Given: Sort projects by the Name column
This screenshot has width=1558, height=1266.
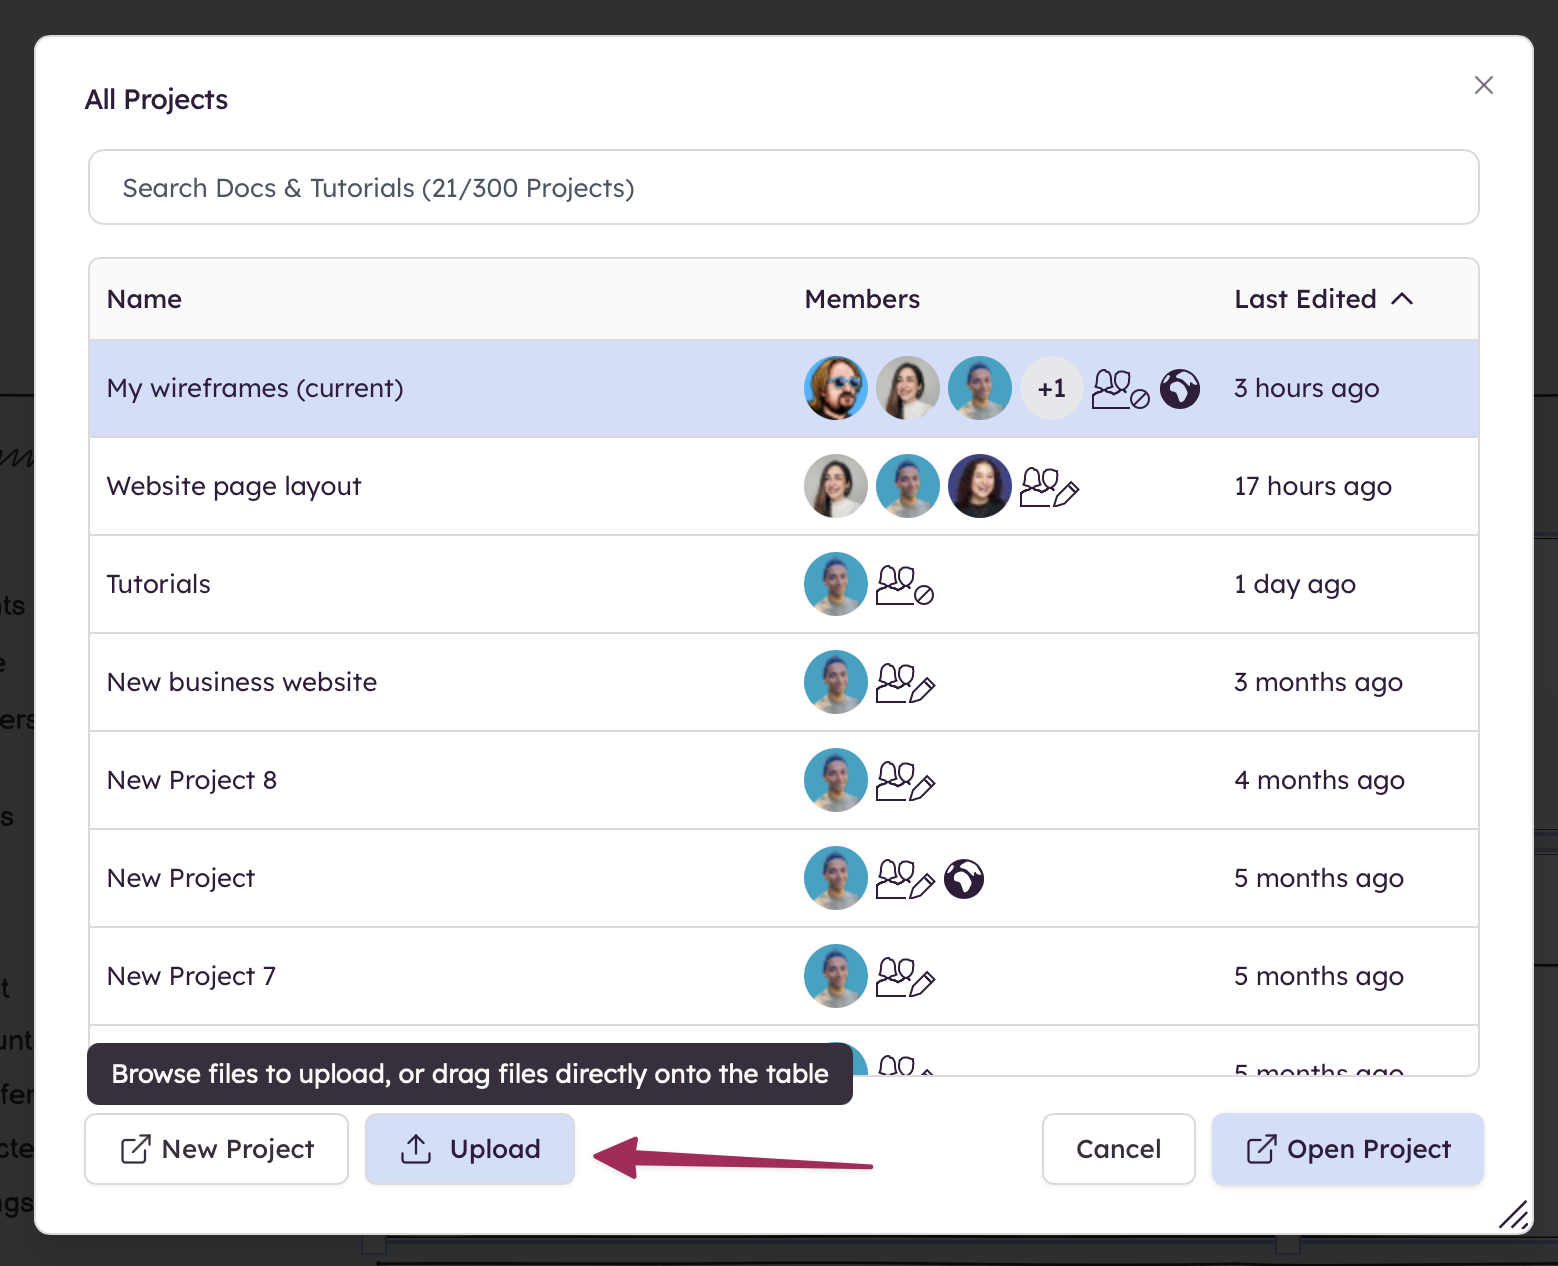Looking at the screenshot, I should click(143, 299).
